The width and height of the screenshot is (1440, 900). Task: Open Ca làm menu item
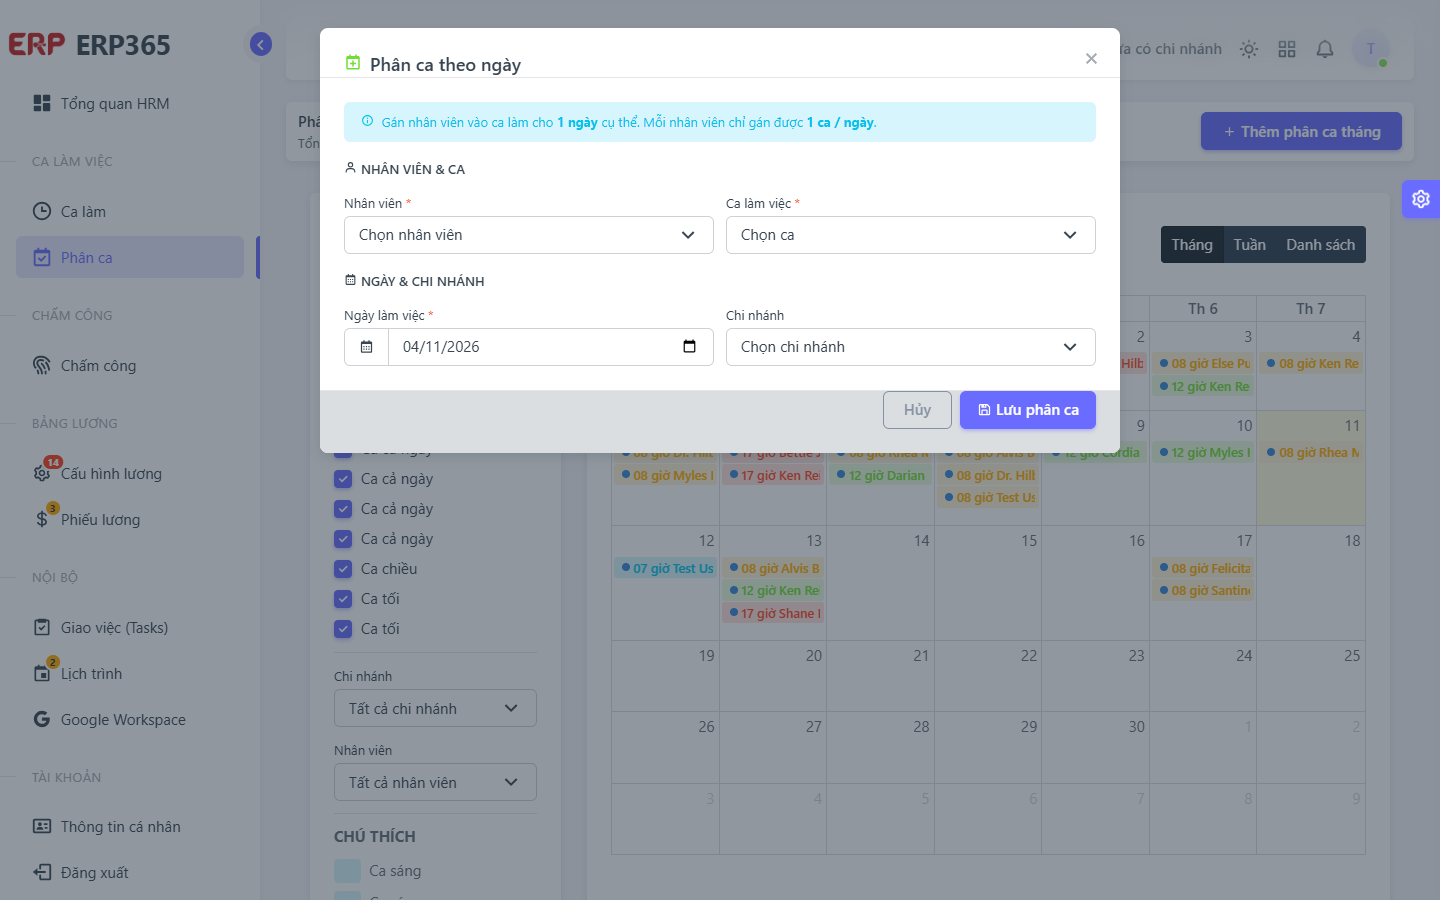pos(130,211)
